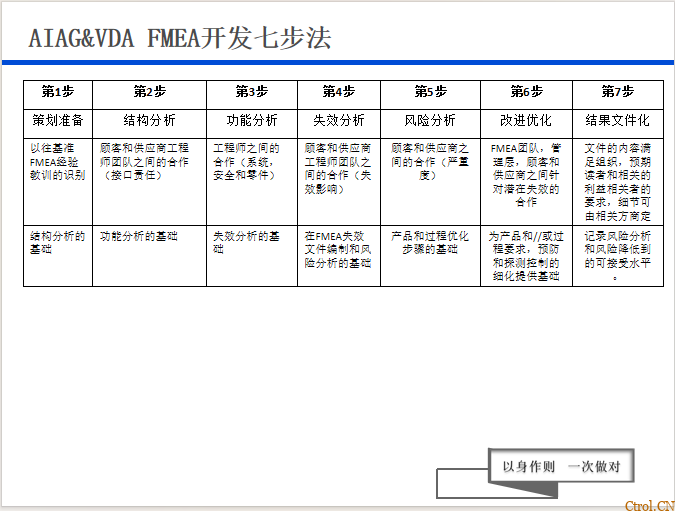Click the slide title 'AIAG&VDA FMEA开发七步法'

coord(180,38)
